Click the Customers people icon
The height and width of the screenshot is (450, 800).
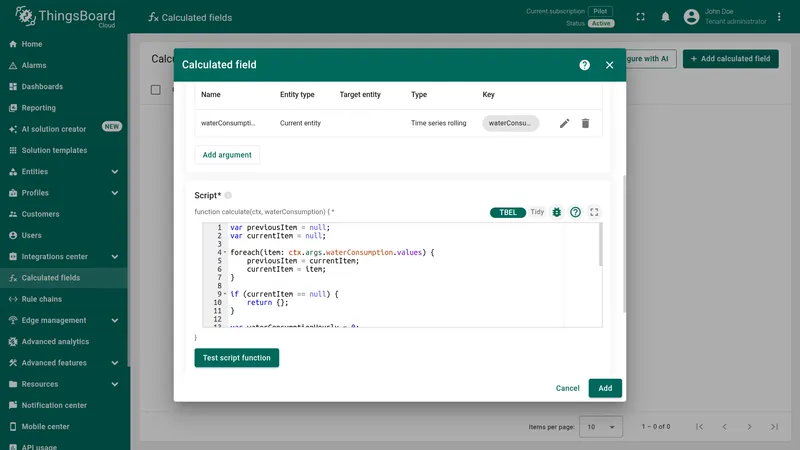(13, 214)
